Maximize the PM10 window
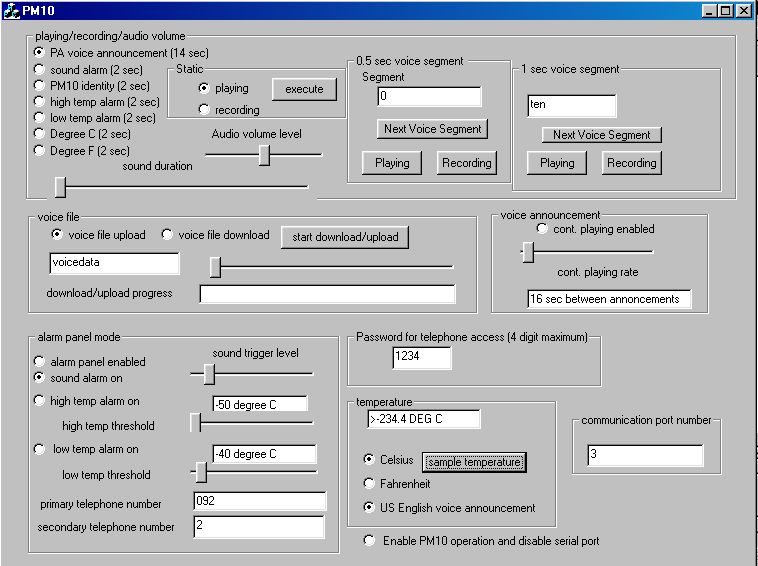 (x=726, y=10)
